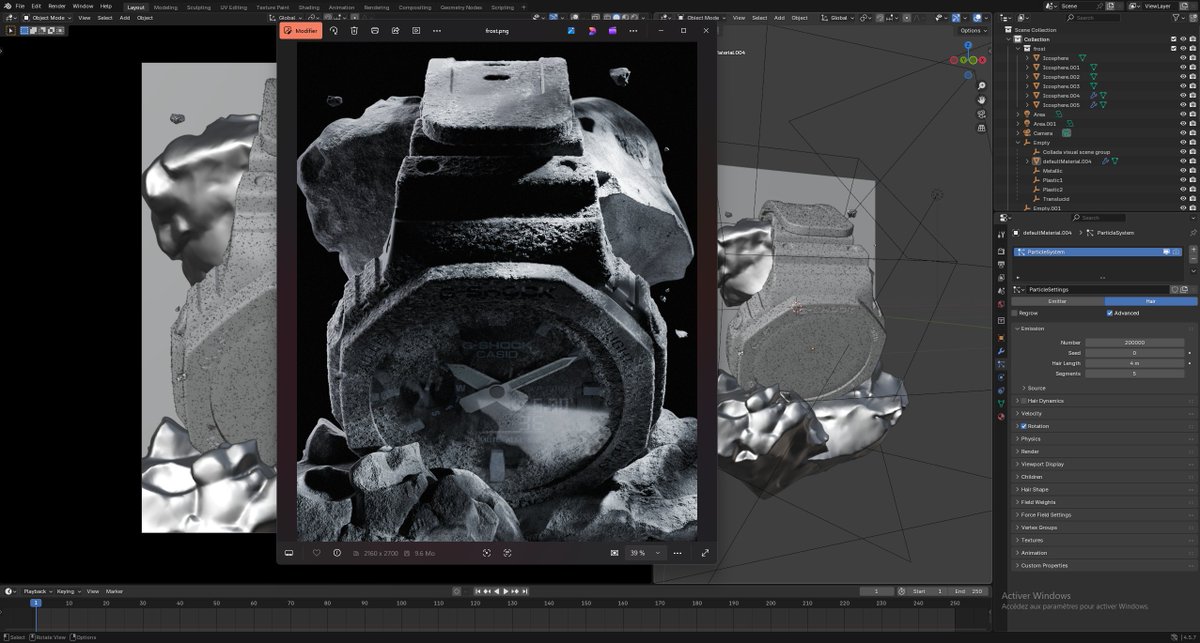The image size is (1200, 643).
Task: Mark frost.png as favorite with heart icon
Action: tap(317, 552)
